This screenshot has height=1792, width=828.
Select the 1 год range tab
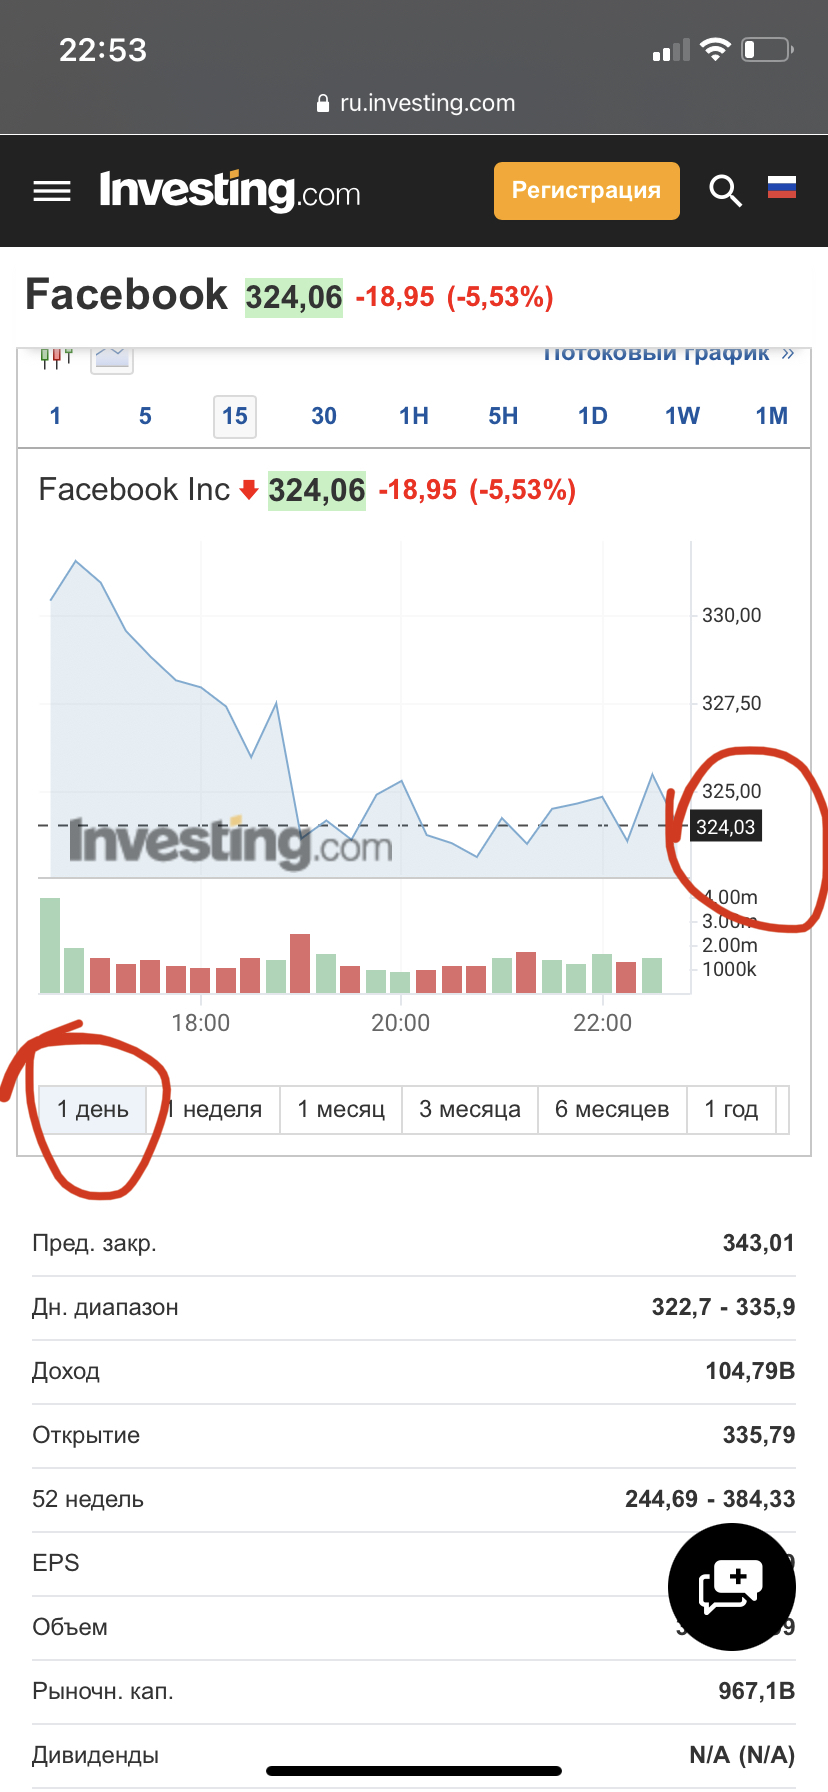point(731,1109)
